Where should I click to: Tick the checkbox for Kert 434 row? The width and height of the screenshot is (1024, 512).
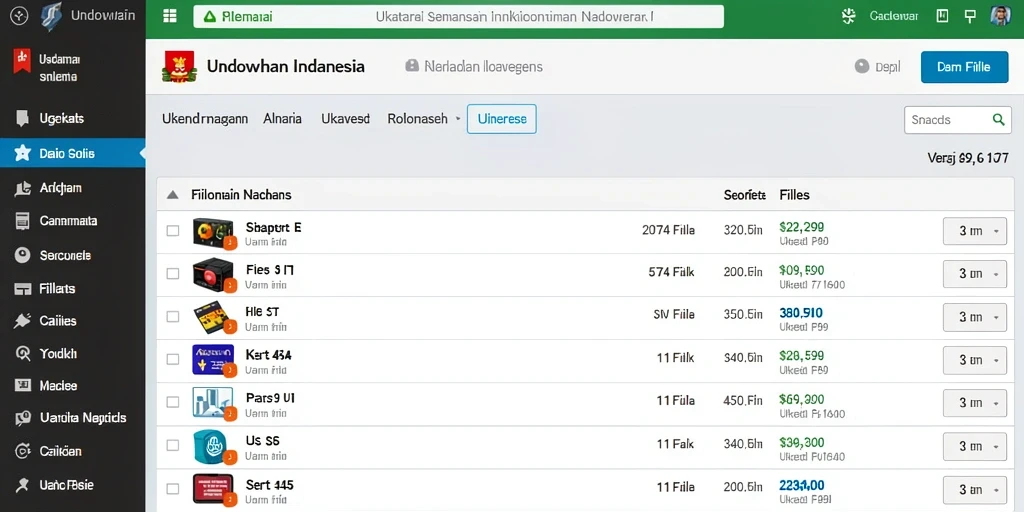point(172,359)
